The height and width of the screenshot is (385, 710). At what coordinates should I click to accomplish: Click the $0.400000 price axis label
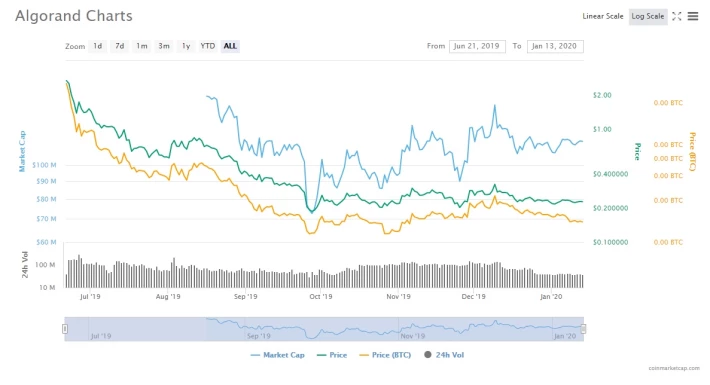click(x=610, y=174)
